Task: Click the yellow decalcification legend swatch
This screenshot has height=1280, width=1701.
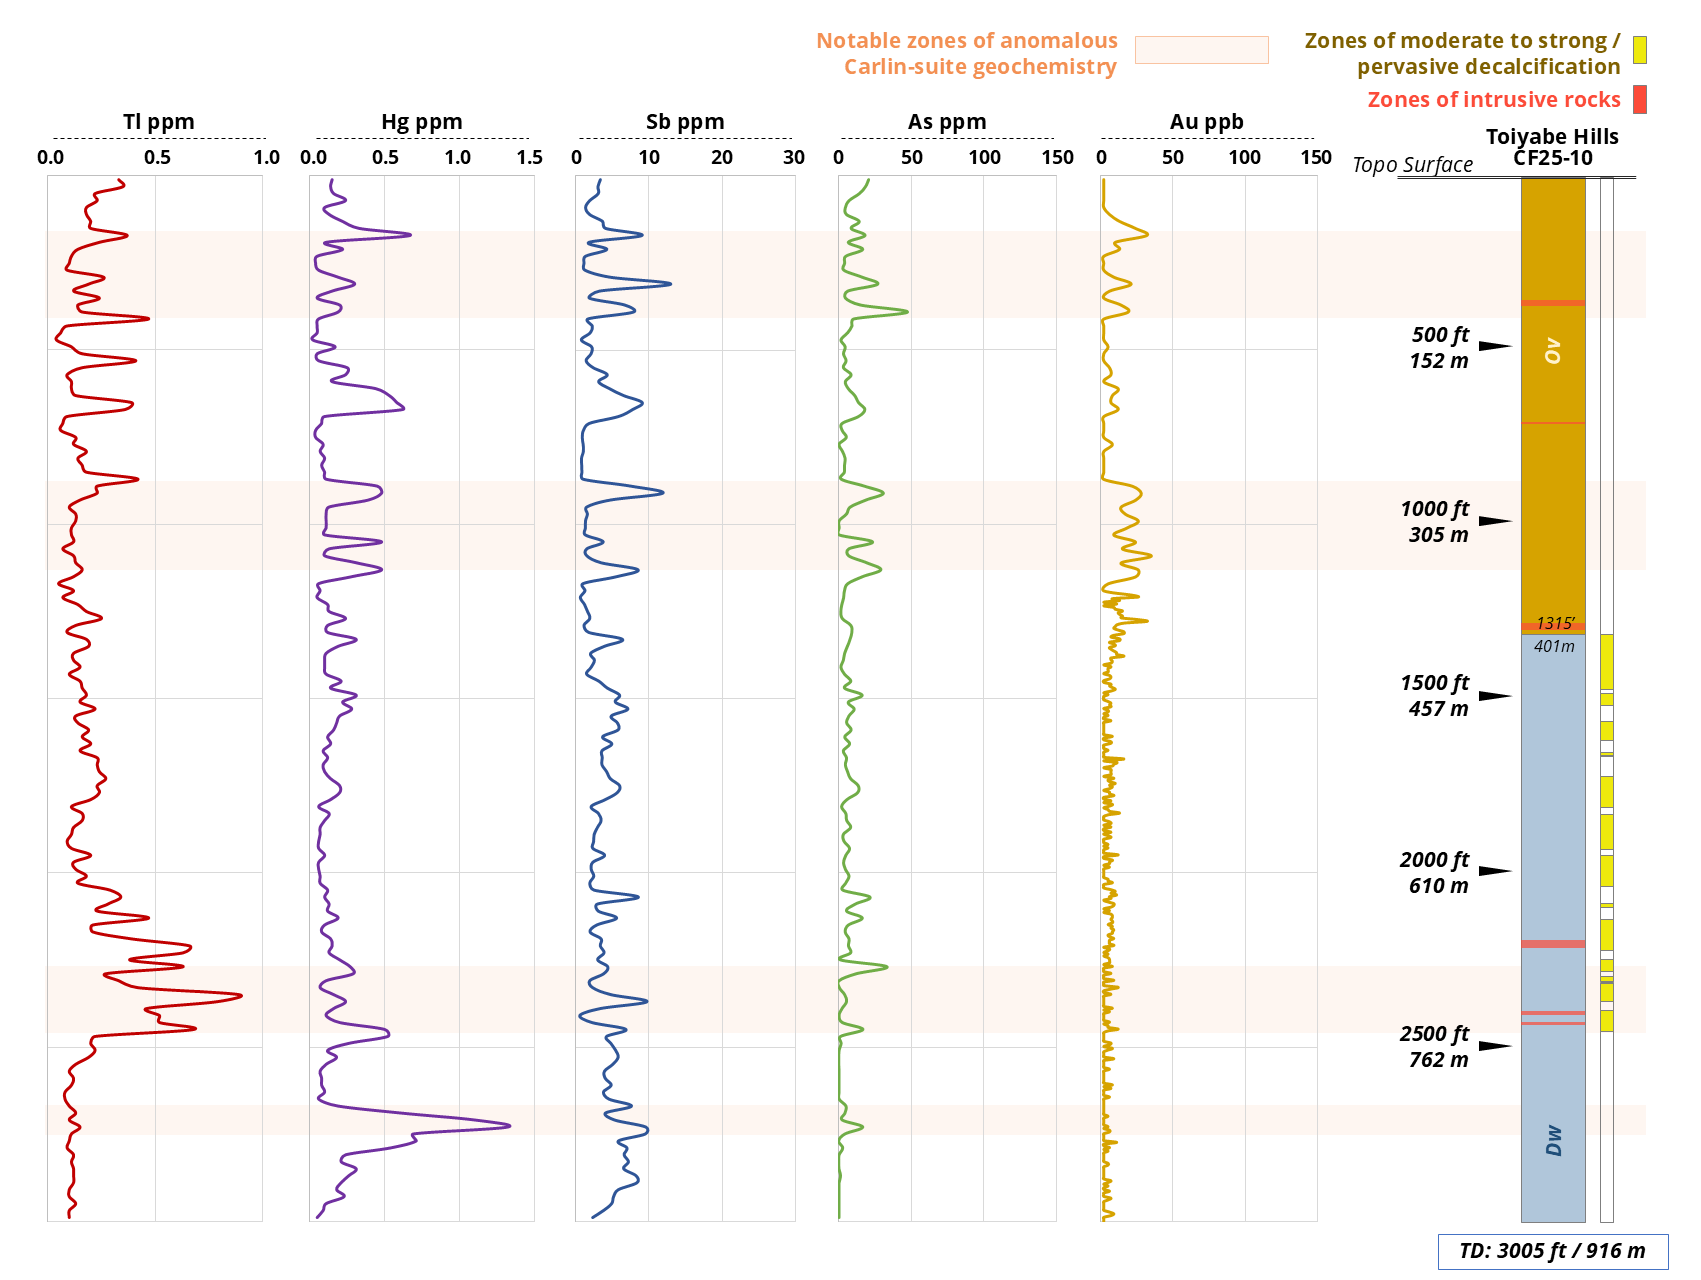Action: tap(1640, 50)
